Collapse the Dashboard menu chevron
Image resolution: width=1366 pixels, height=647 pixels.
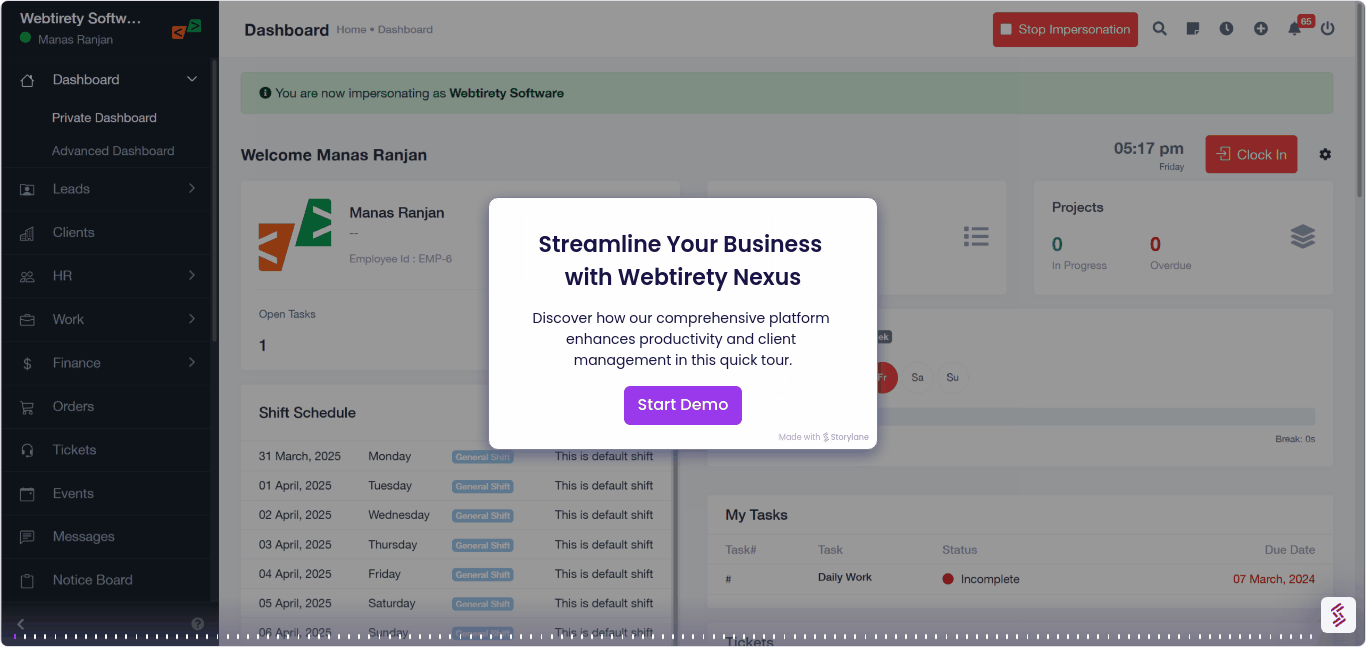[x=192, y=79]
